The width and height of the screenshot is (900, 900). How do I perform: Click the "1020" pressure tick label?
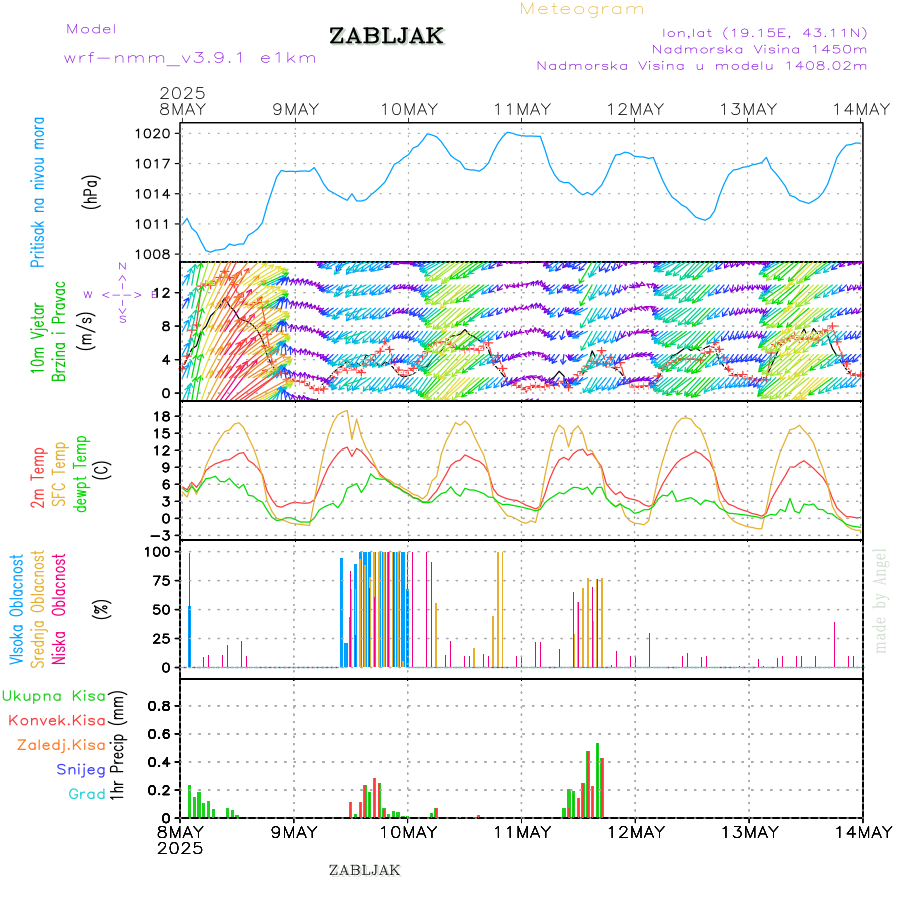point(152,134)
